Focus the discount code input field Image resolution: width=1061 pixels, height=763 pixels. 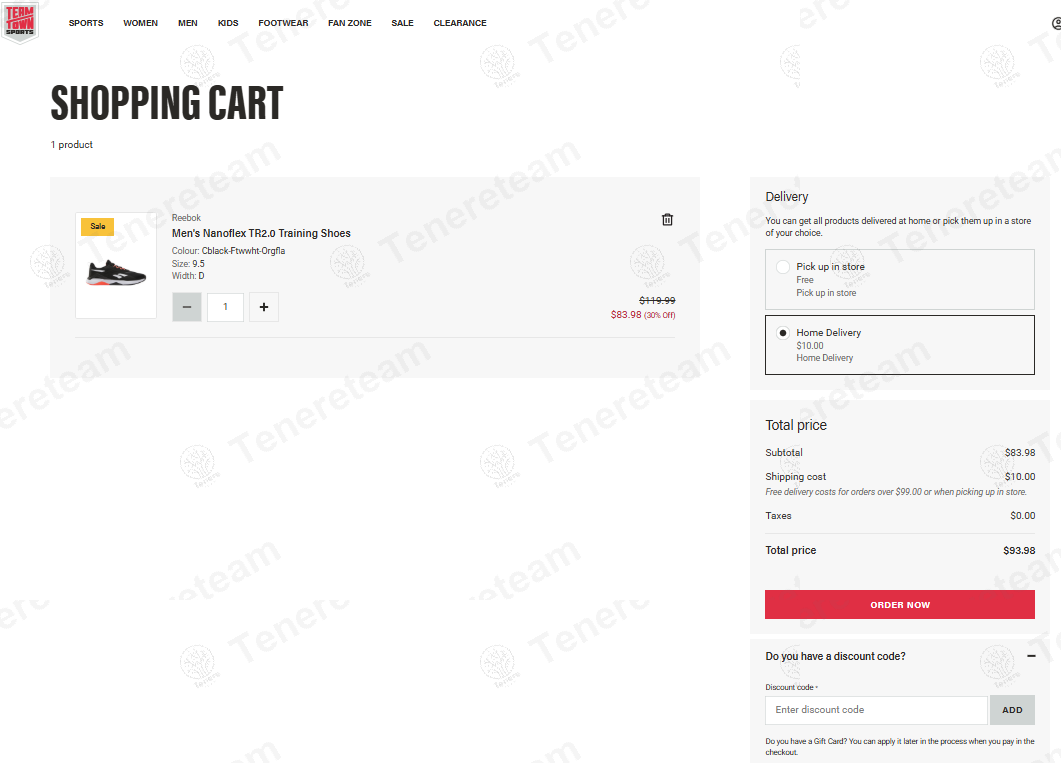click(x=876, y=710)
